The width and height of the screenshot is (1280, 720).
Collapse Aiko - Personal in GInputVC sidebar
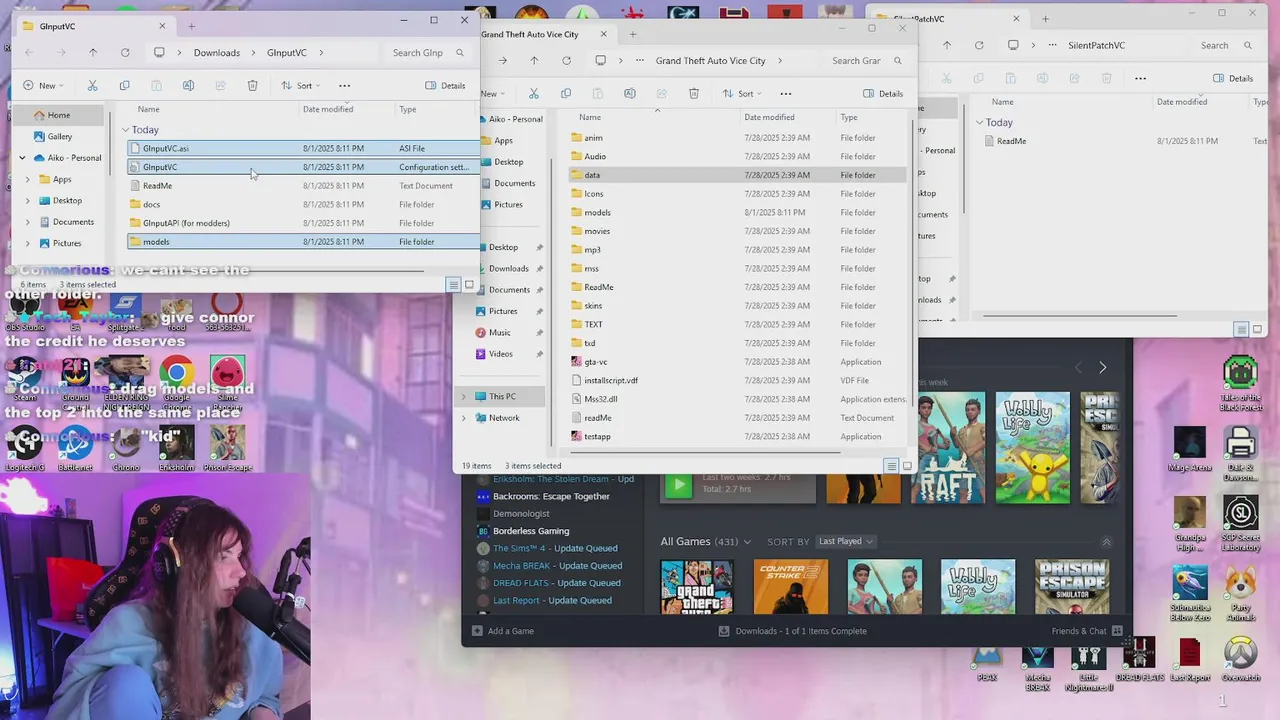22,158
